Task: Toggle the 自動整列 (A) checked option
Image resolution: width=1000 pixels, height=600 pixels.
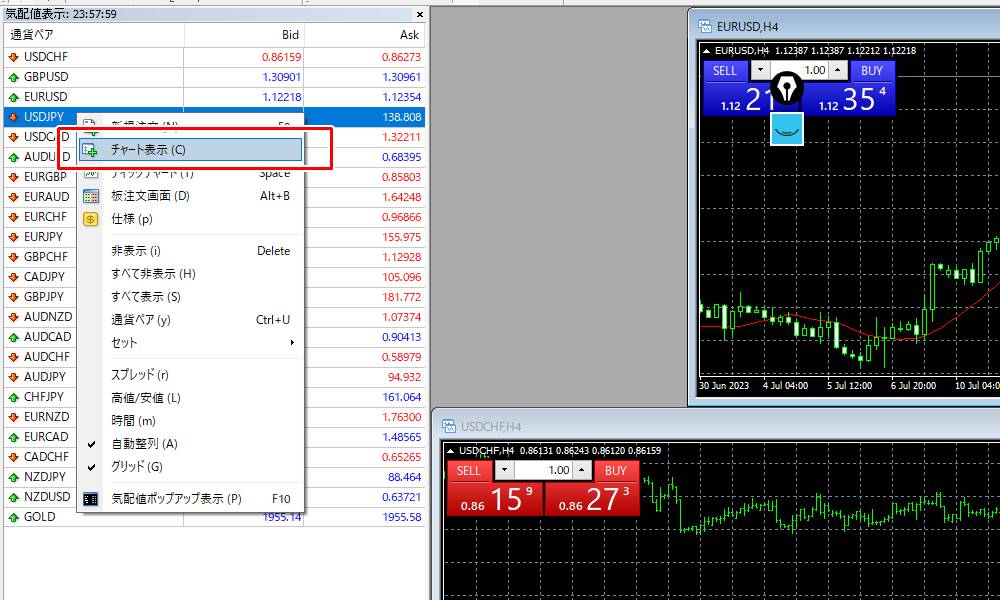Action: (x=143, y=444)
